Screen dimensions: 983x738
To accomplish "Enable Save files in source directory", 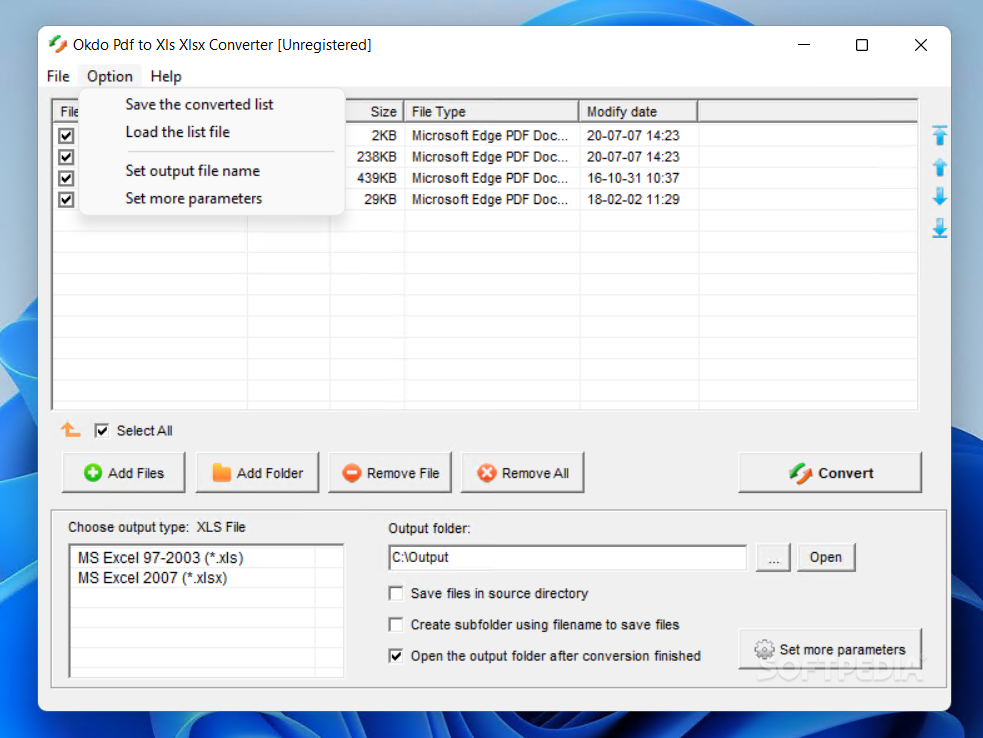I will 396,593.
